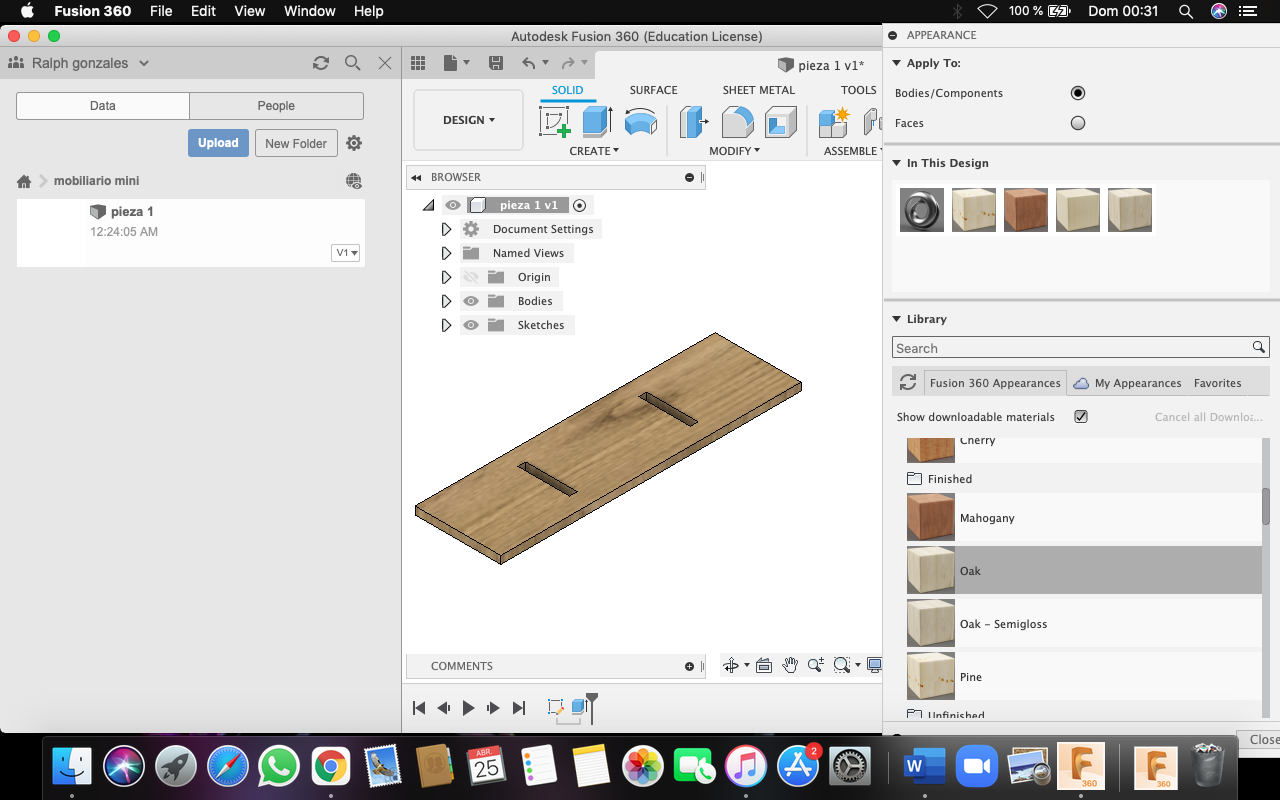Viewport: 1280px width, 800px height.
Task: Select the Faces radio button
Action: pyautogui.click(x=1077, y=123)
